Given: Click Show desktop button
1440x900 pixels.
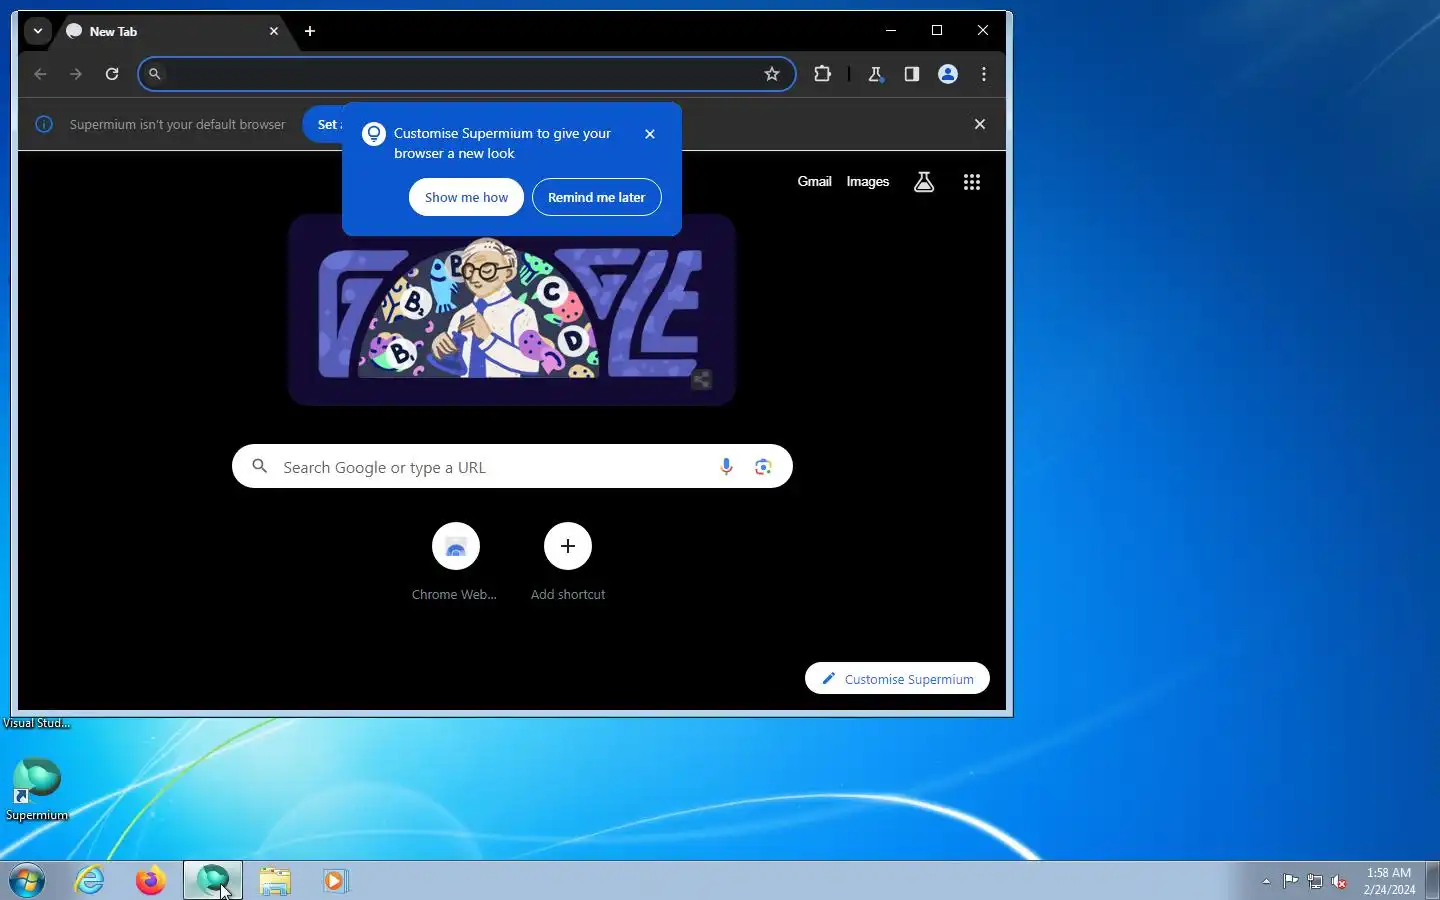Looking at the screenshot, I should tap(1432, 881).
